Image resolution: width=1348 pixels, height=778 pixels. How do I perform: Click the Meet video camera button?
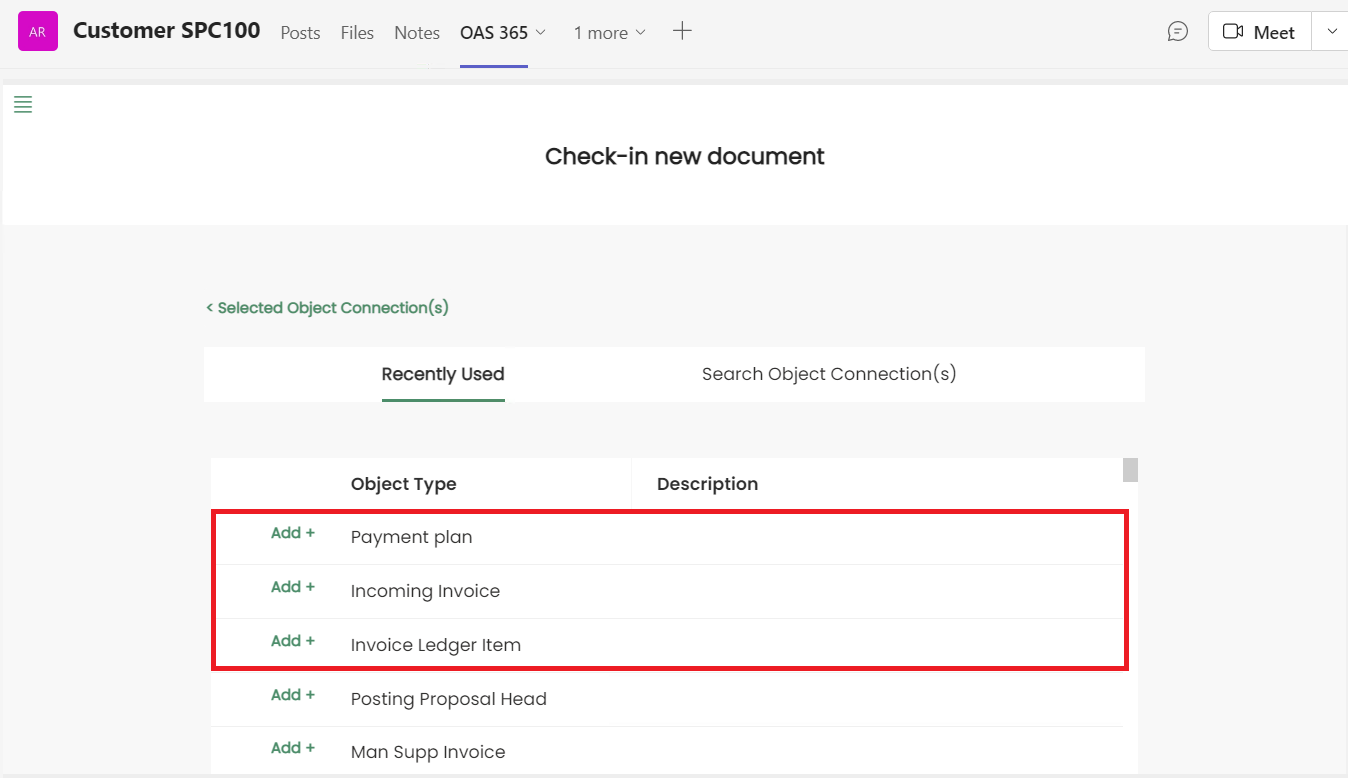(1259, 32)
